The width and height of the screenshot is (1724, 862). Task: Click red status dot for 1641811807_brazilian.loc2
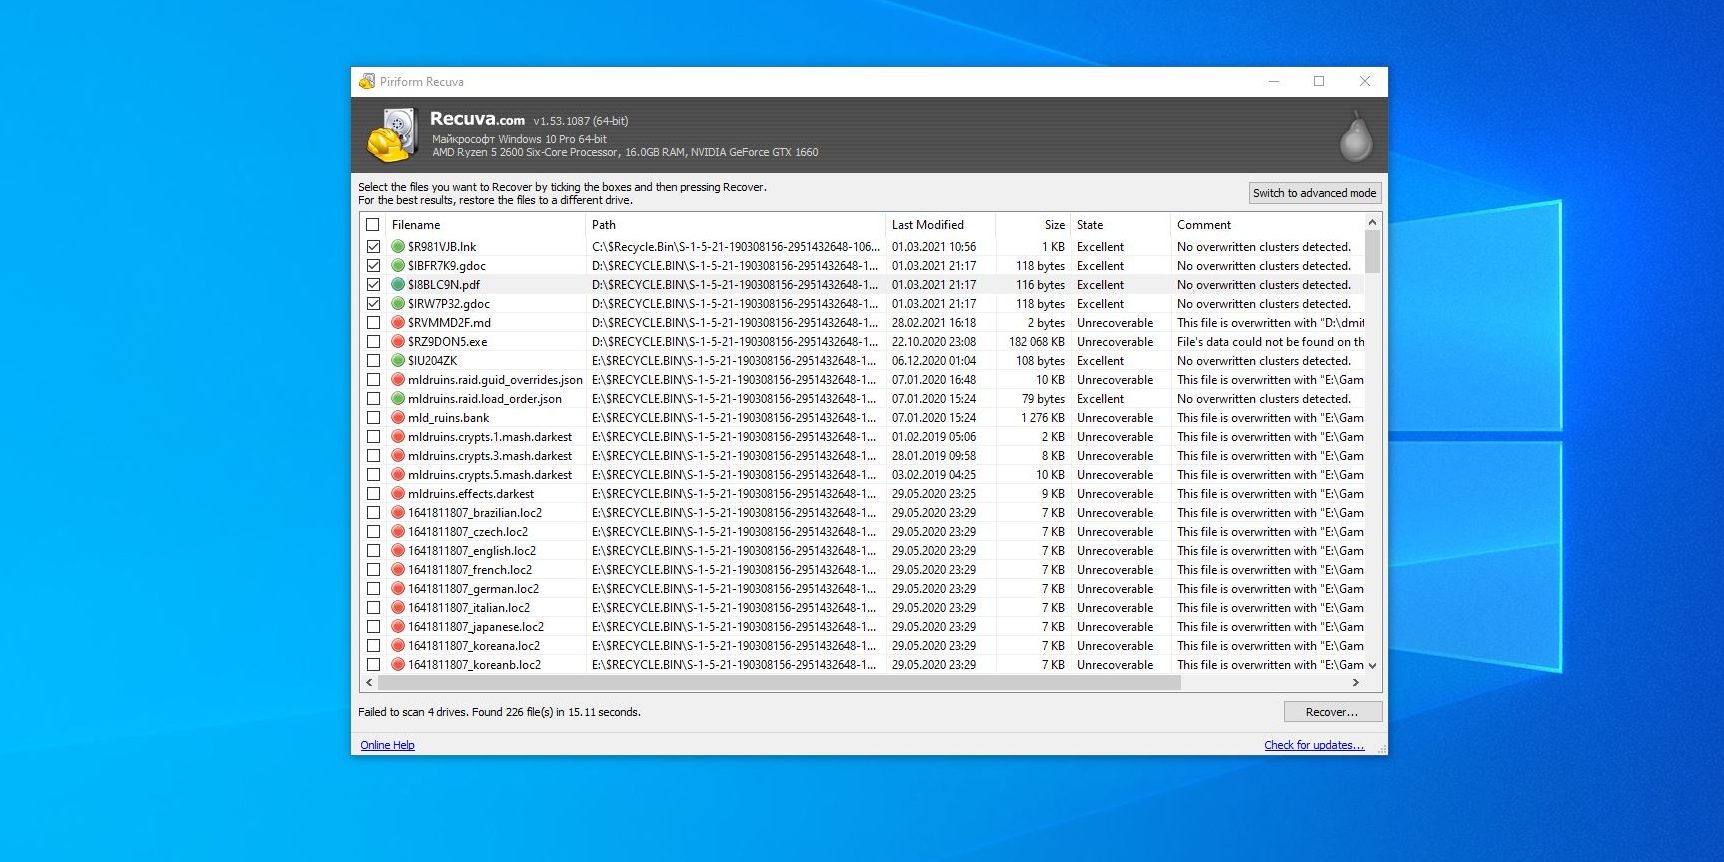398,512
